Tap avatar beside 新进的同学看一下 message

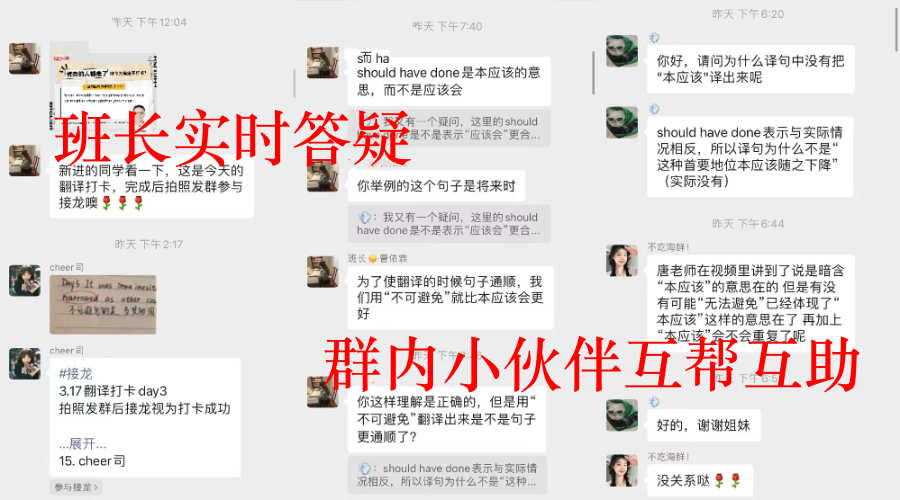pos(25,160)
